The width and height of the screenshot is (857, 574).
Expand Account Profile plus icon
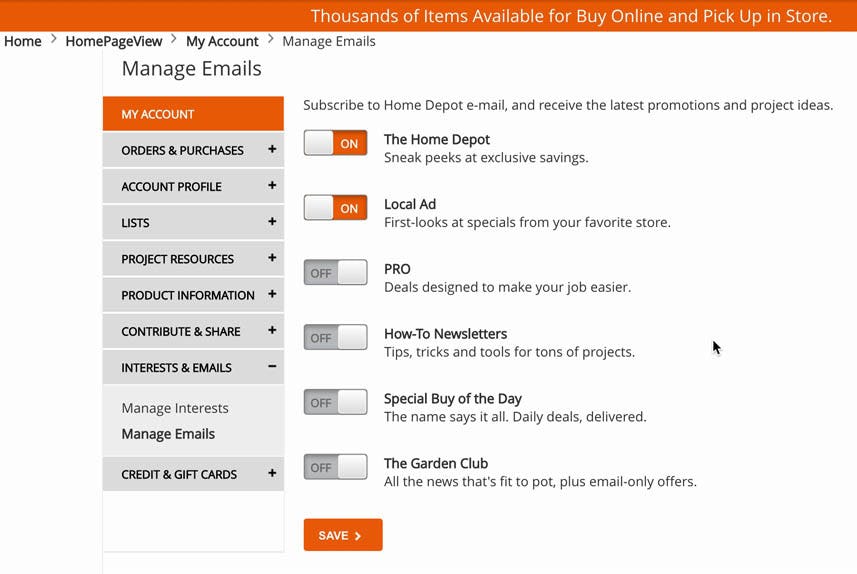272,186
